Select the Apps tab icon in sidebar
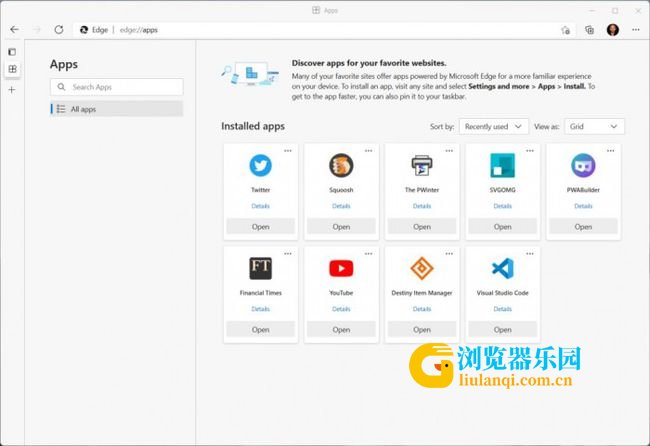 click(x=12, y=69)
